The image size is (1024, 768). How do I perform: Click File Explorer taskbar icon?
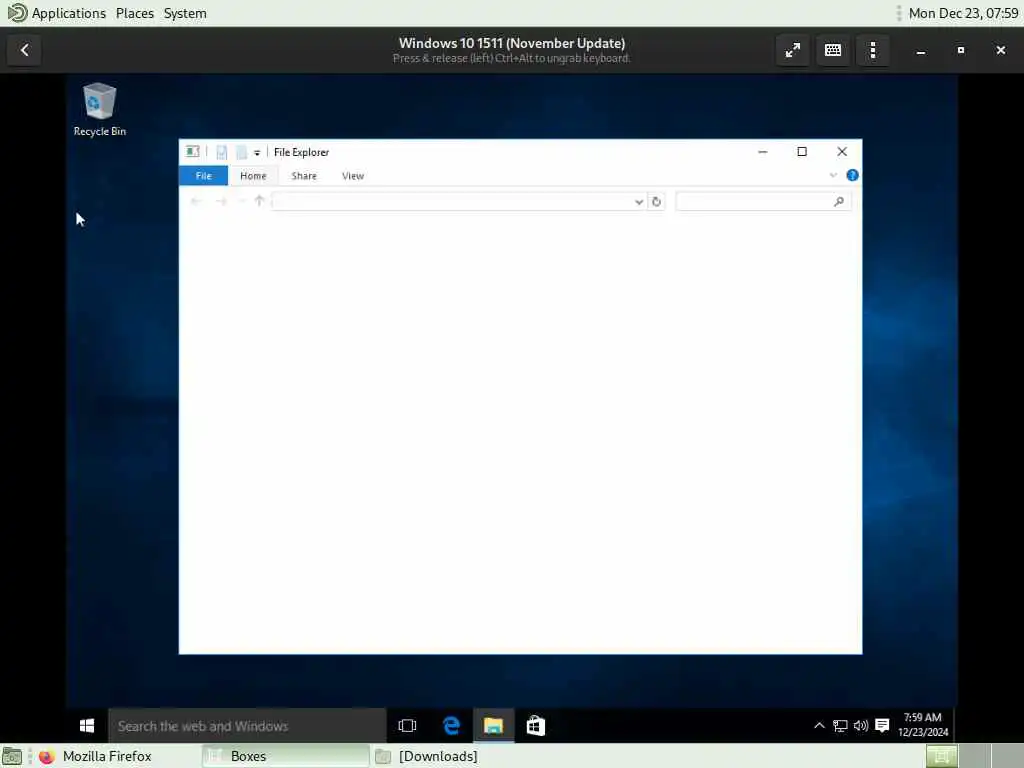pyautogui.click(x=493, y=726)
